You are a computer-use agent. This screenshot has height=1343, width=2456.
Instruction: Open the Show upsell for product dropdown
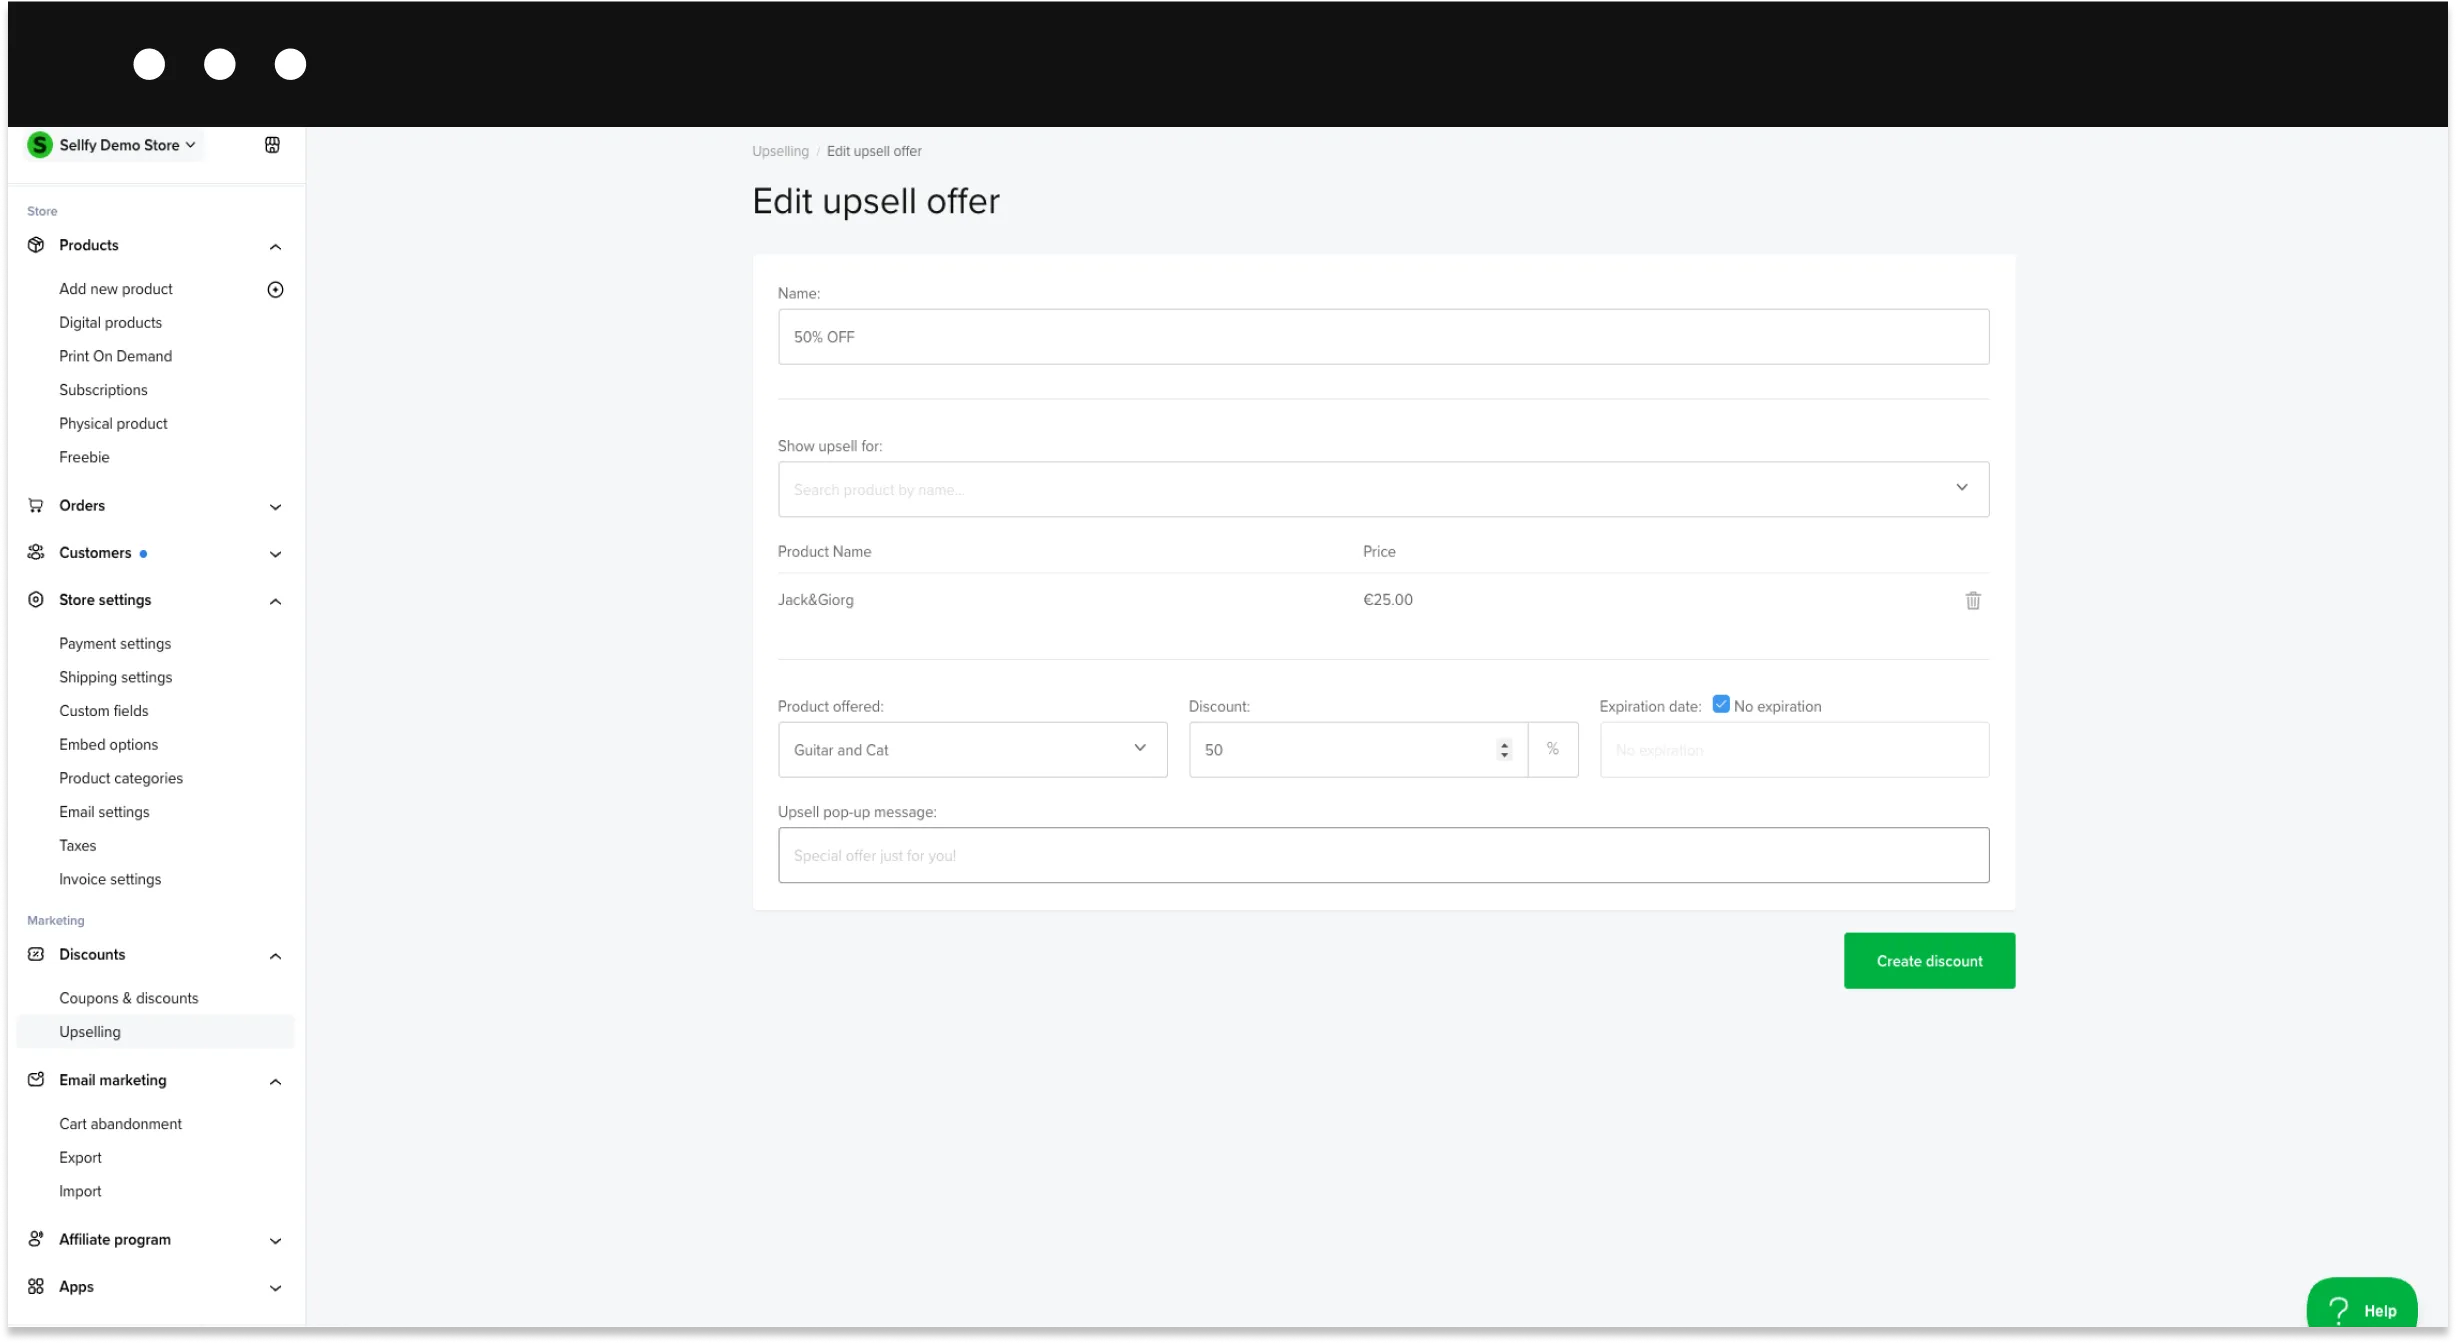(1383, 490)
